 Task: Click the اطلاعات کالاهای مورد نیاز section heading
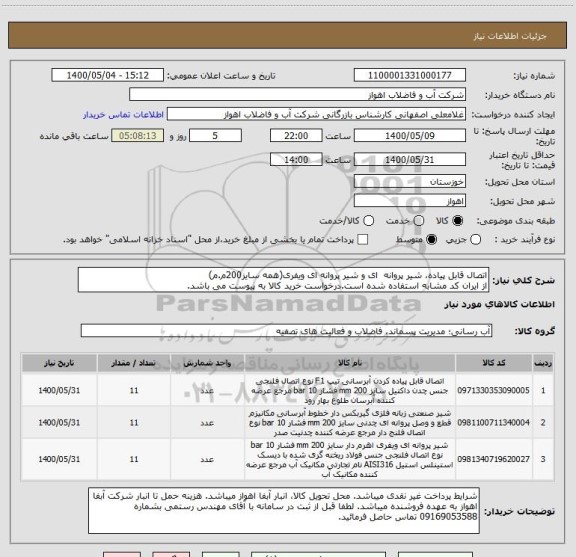[x=500, y=305]
